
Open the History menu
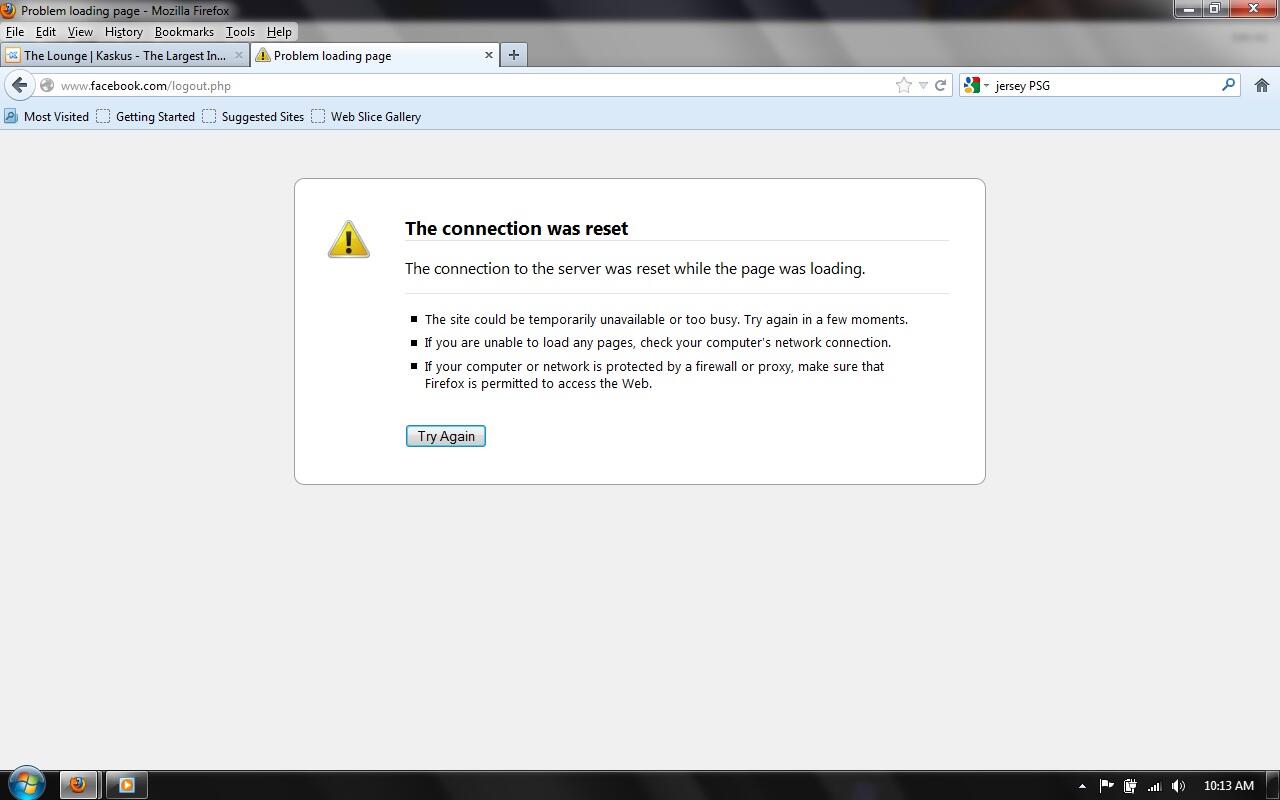coord(124,32)
